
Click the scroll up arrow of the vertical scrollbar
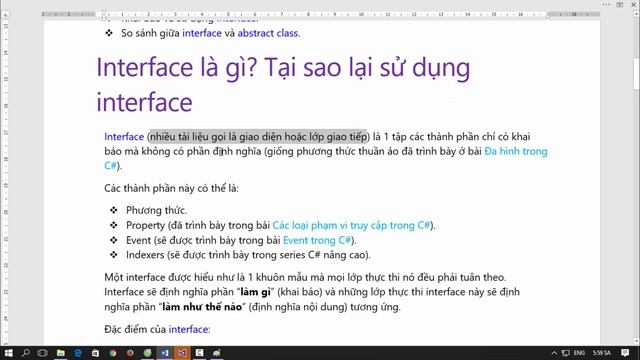[636, 14]
